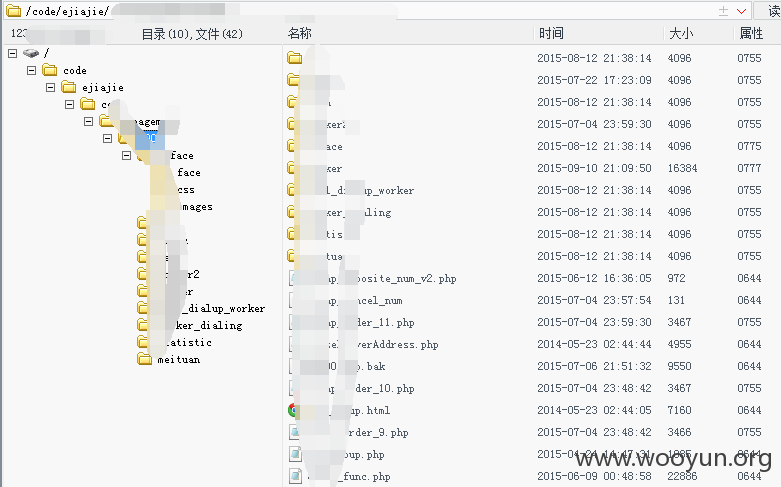
Task: Select the _dialup_worker folder in tree
Action: coord(223,309)
